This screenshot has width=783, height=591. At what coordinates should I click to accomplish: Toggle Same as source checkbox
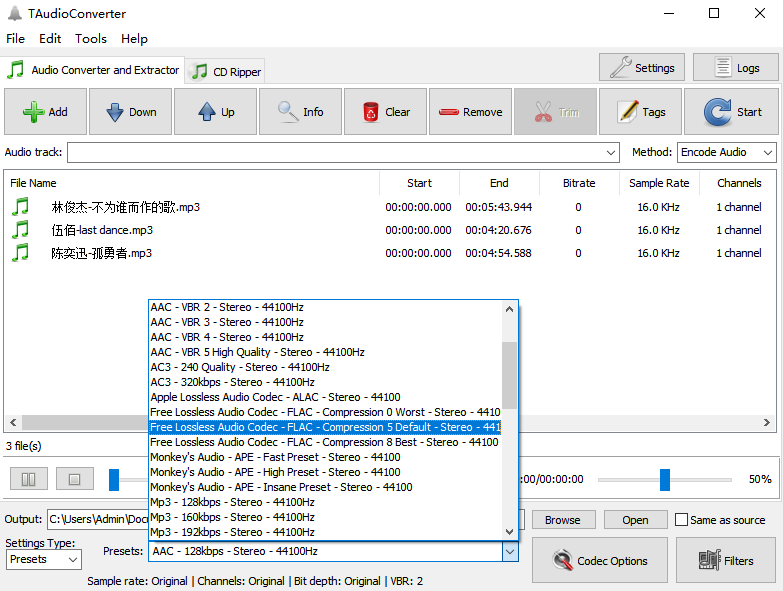point(681,520)
